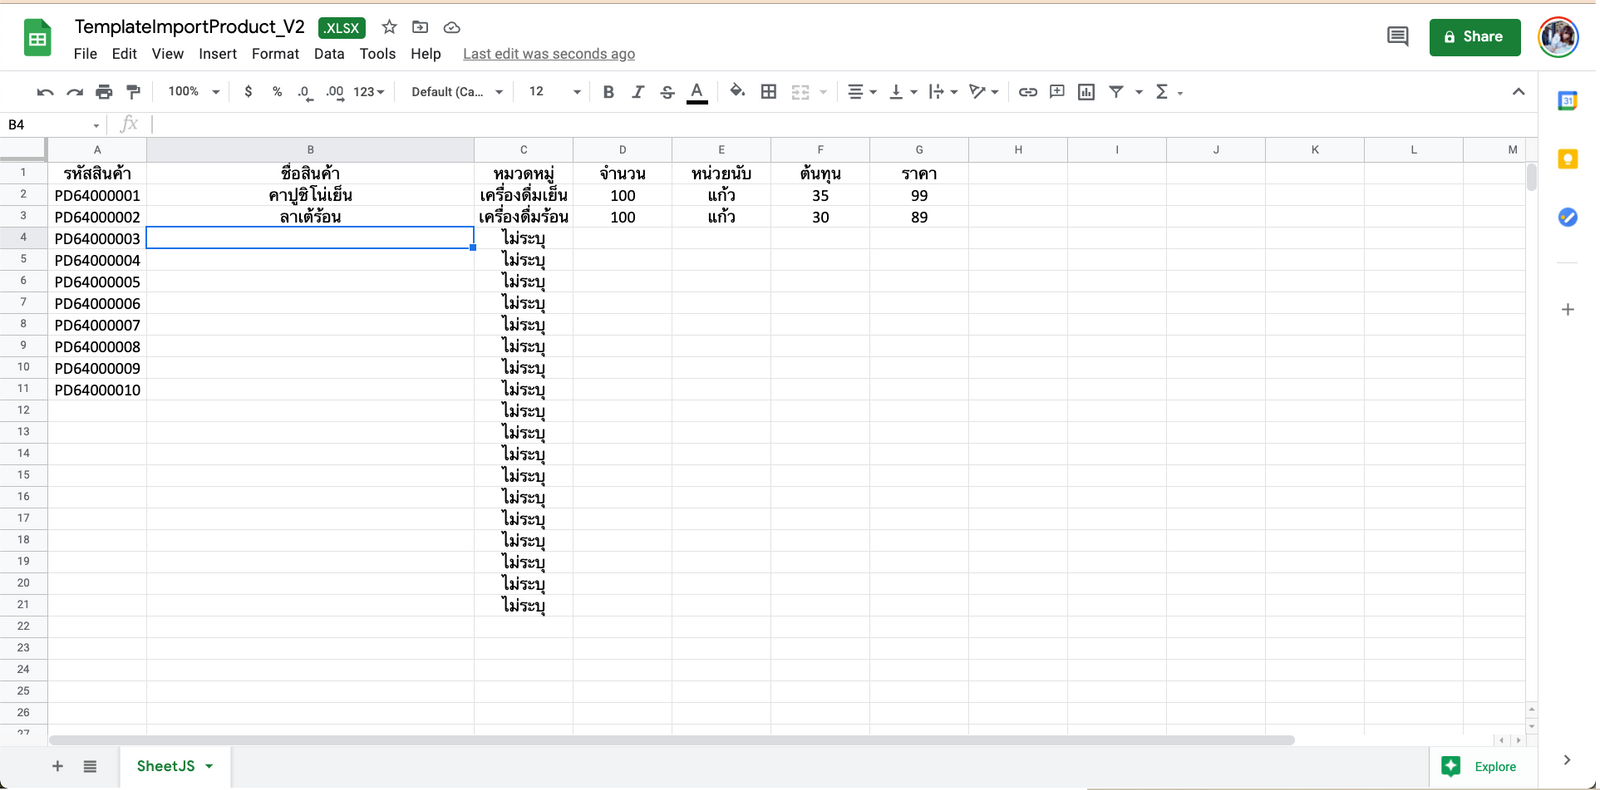Star this spreadsheet document
The height and width of the screenshot is (790, 1600).
(389, 27)
